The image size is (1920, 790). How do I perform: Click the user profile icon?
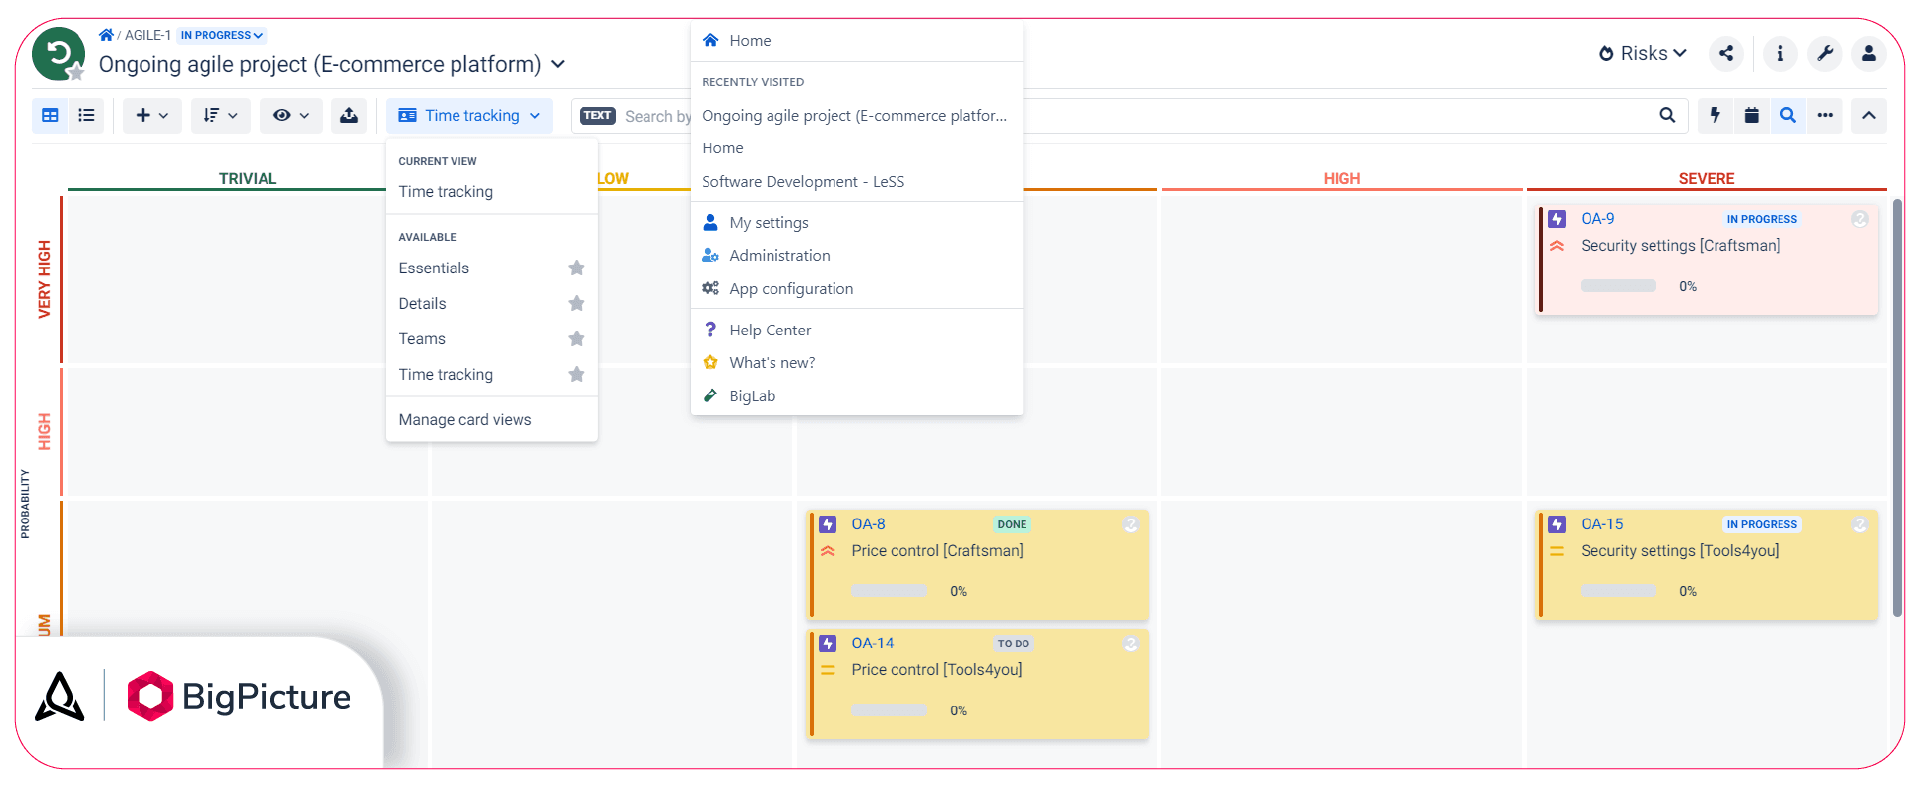[x=1869, y=54]
